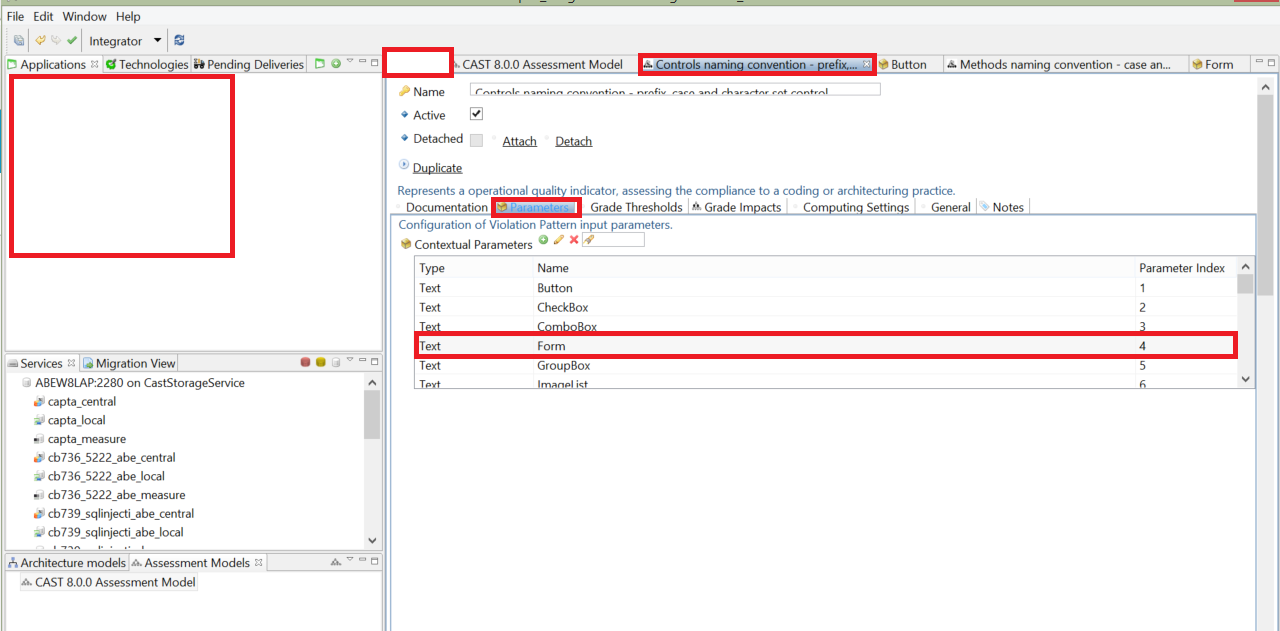Open the CAST 8.0.0 Assessment Model editor tab

tap(542, 64)
